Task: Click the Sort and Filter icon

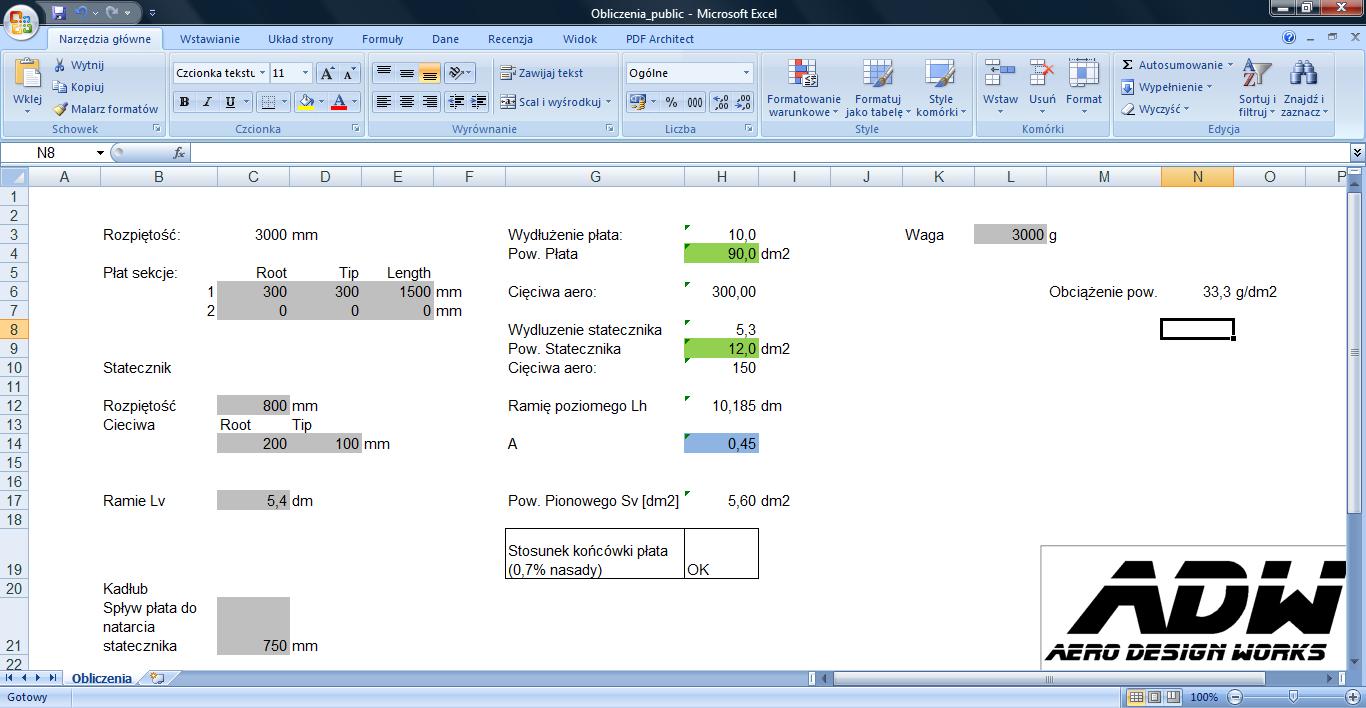Action: [1255, 76]
